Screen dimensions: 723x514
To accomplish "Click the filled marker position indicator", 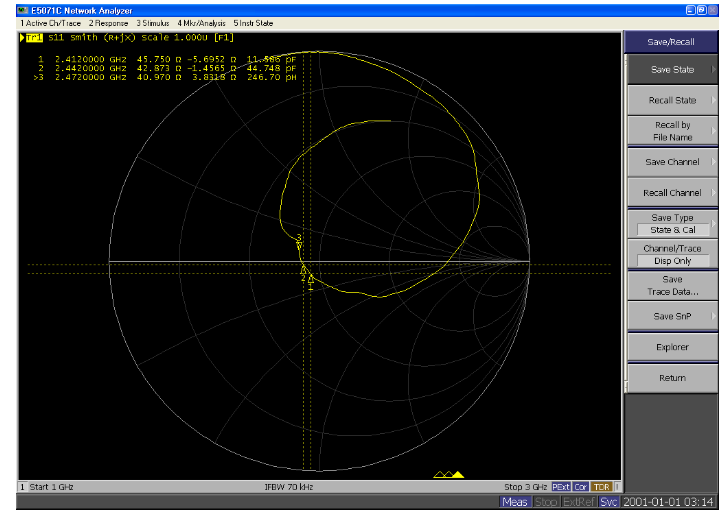I will (x=458, y=474).
